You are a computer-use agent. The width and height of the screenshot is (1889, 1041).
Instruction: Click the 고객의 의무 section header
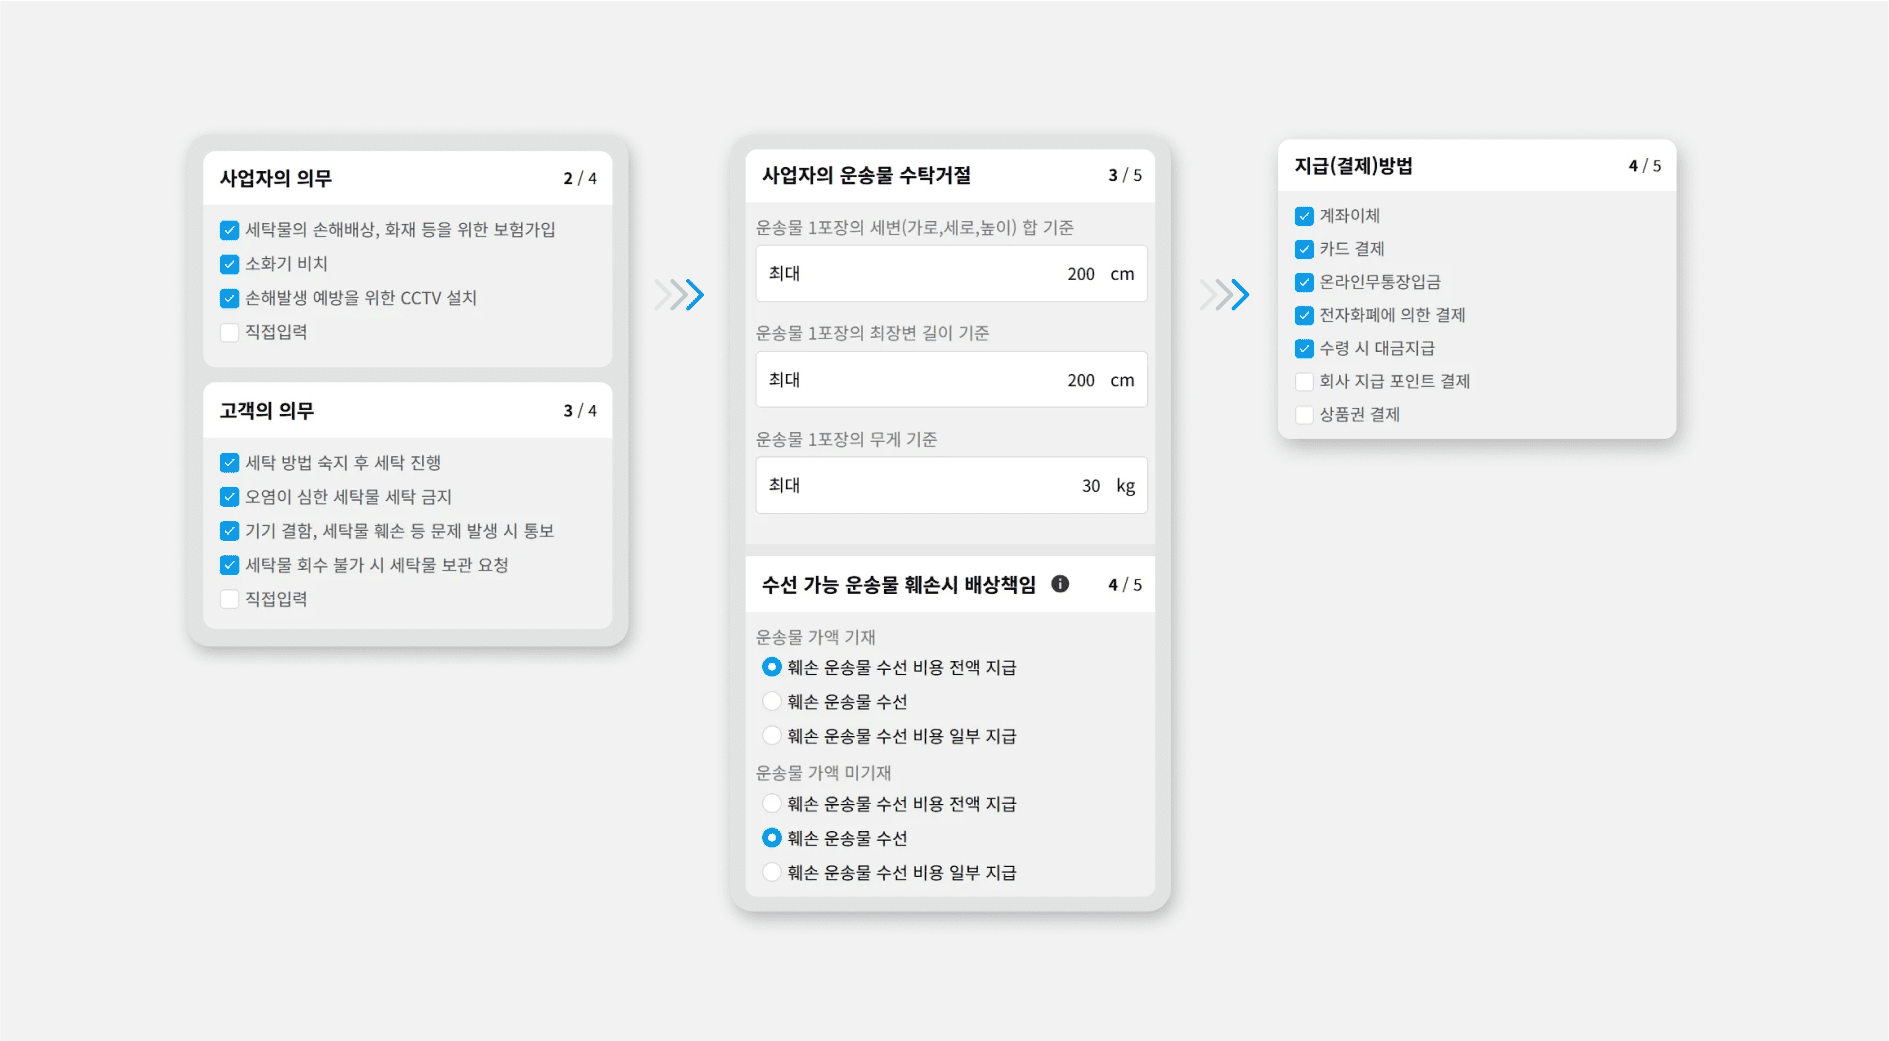coord(408,410)
